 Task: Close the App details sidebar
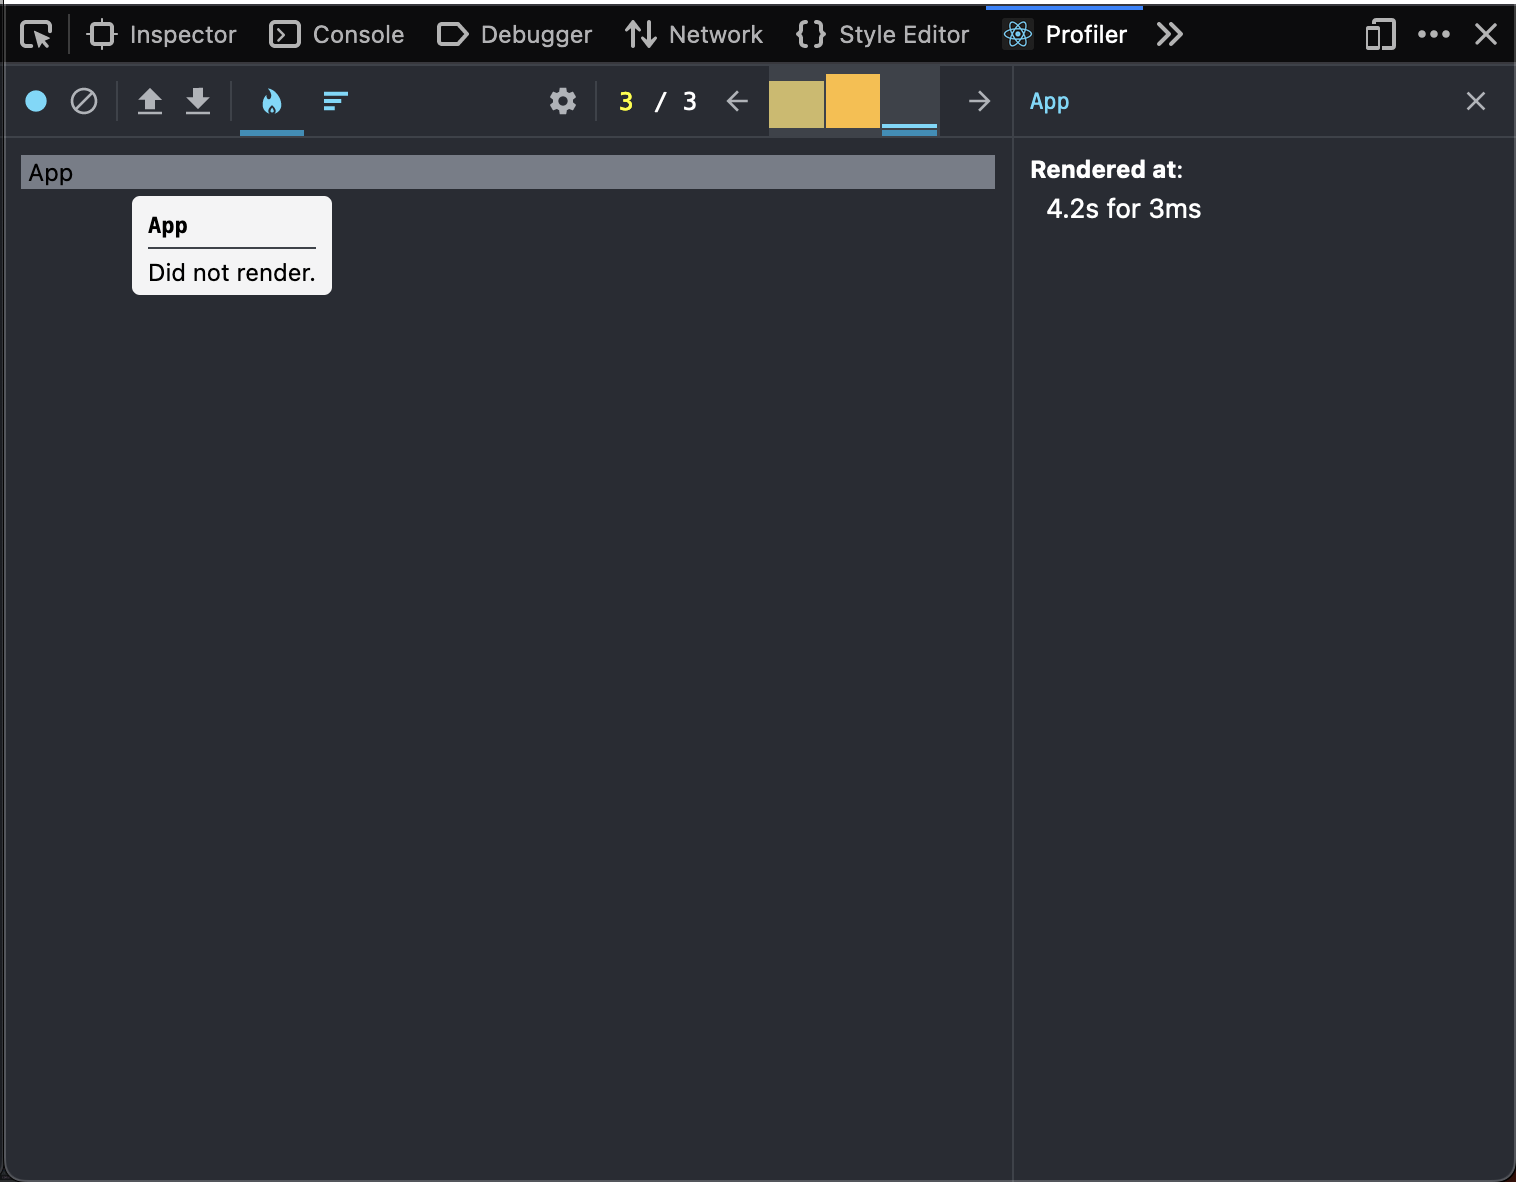click(x=1476, y=101)
